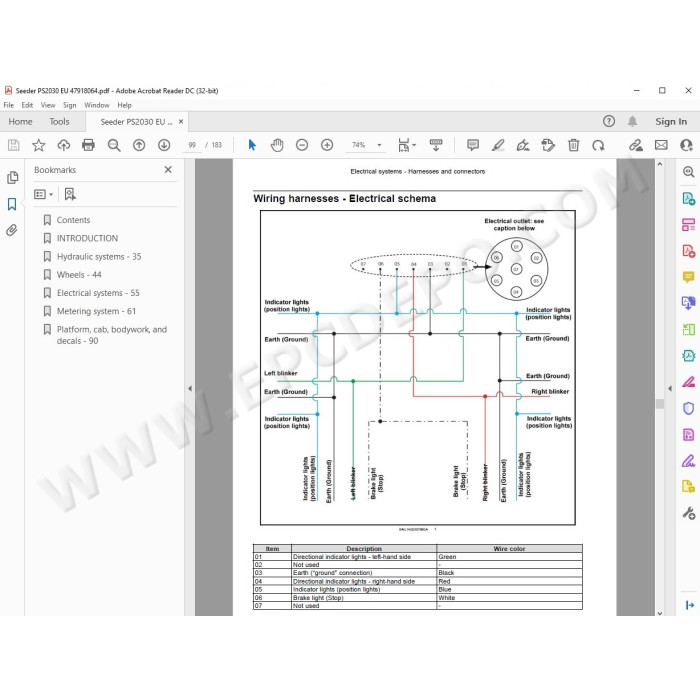Screen dimensions: 700x700
Task: Open Create PDF tool in right pane
Action: [x=688, y=251]
